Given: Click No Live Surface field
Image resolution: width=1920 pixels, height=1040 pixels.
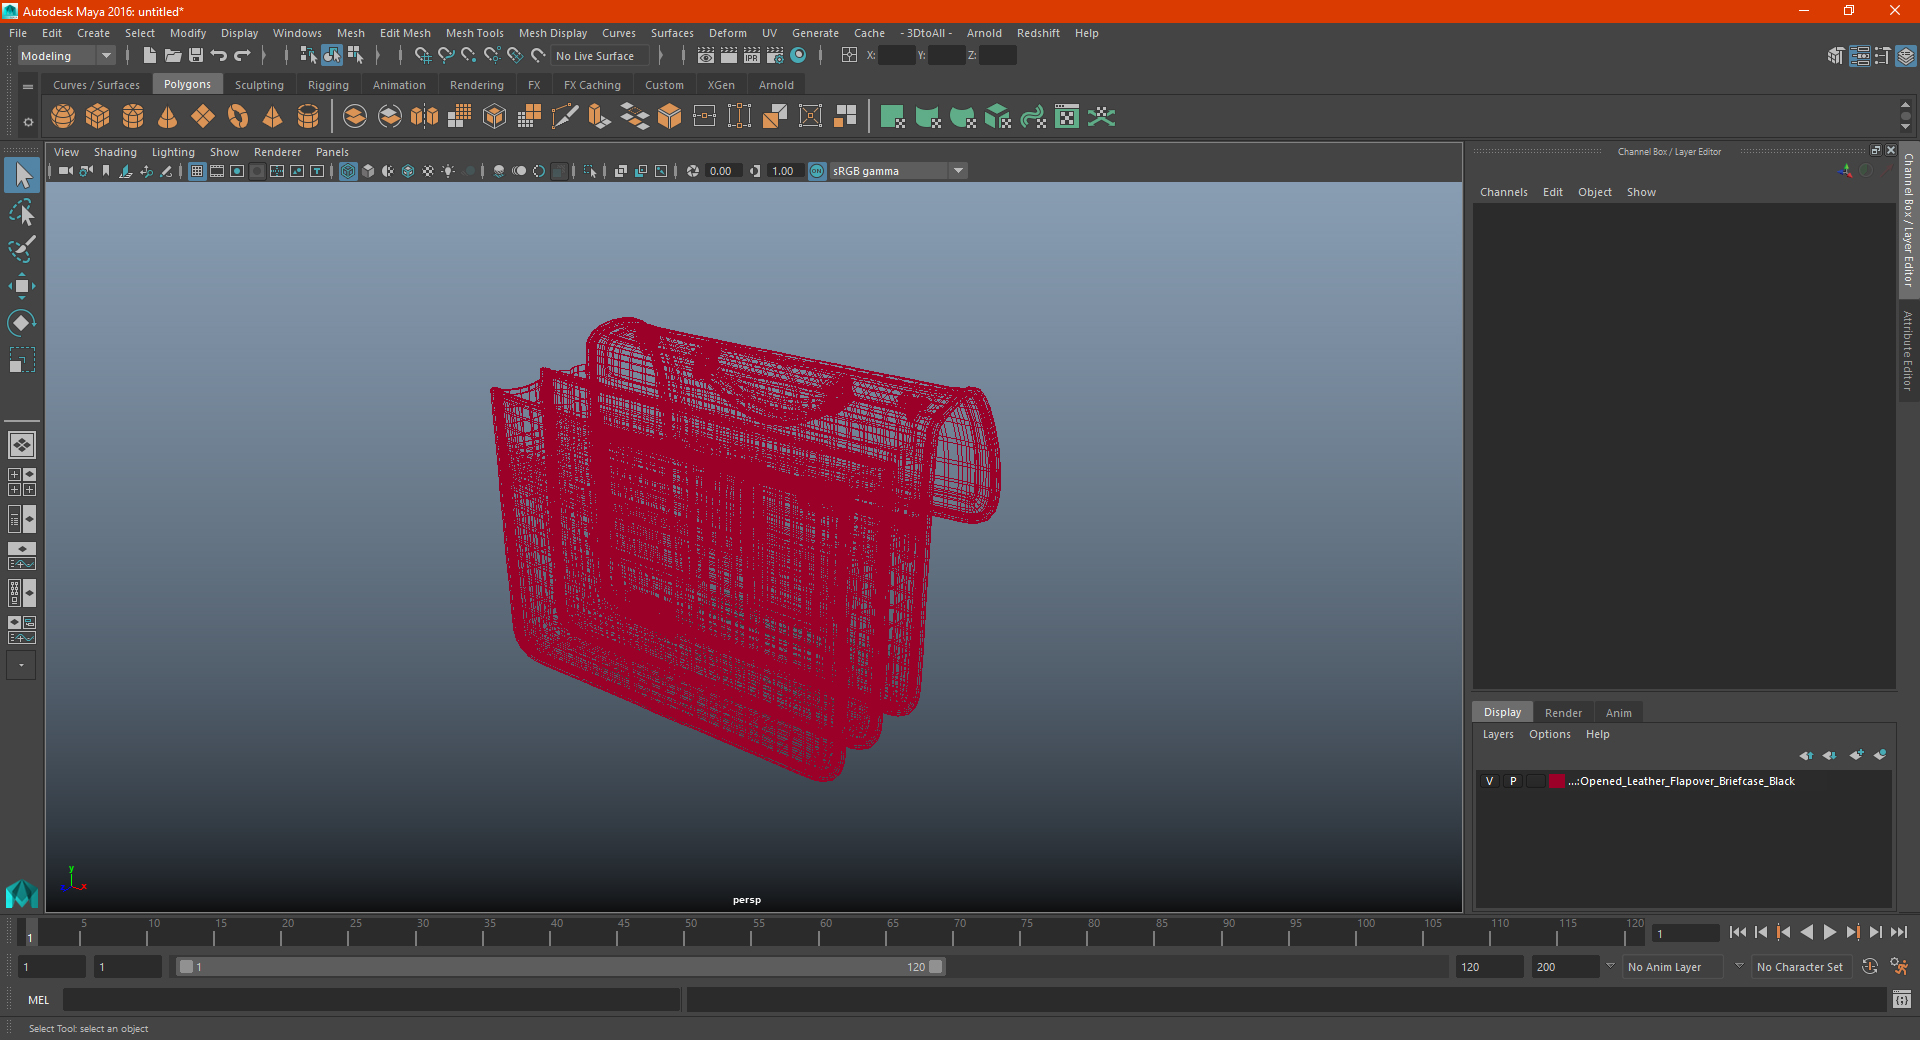Looking at the screenshot, I should click(601, 56).
